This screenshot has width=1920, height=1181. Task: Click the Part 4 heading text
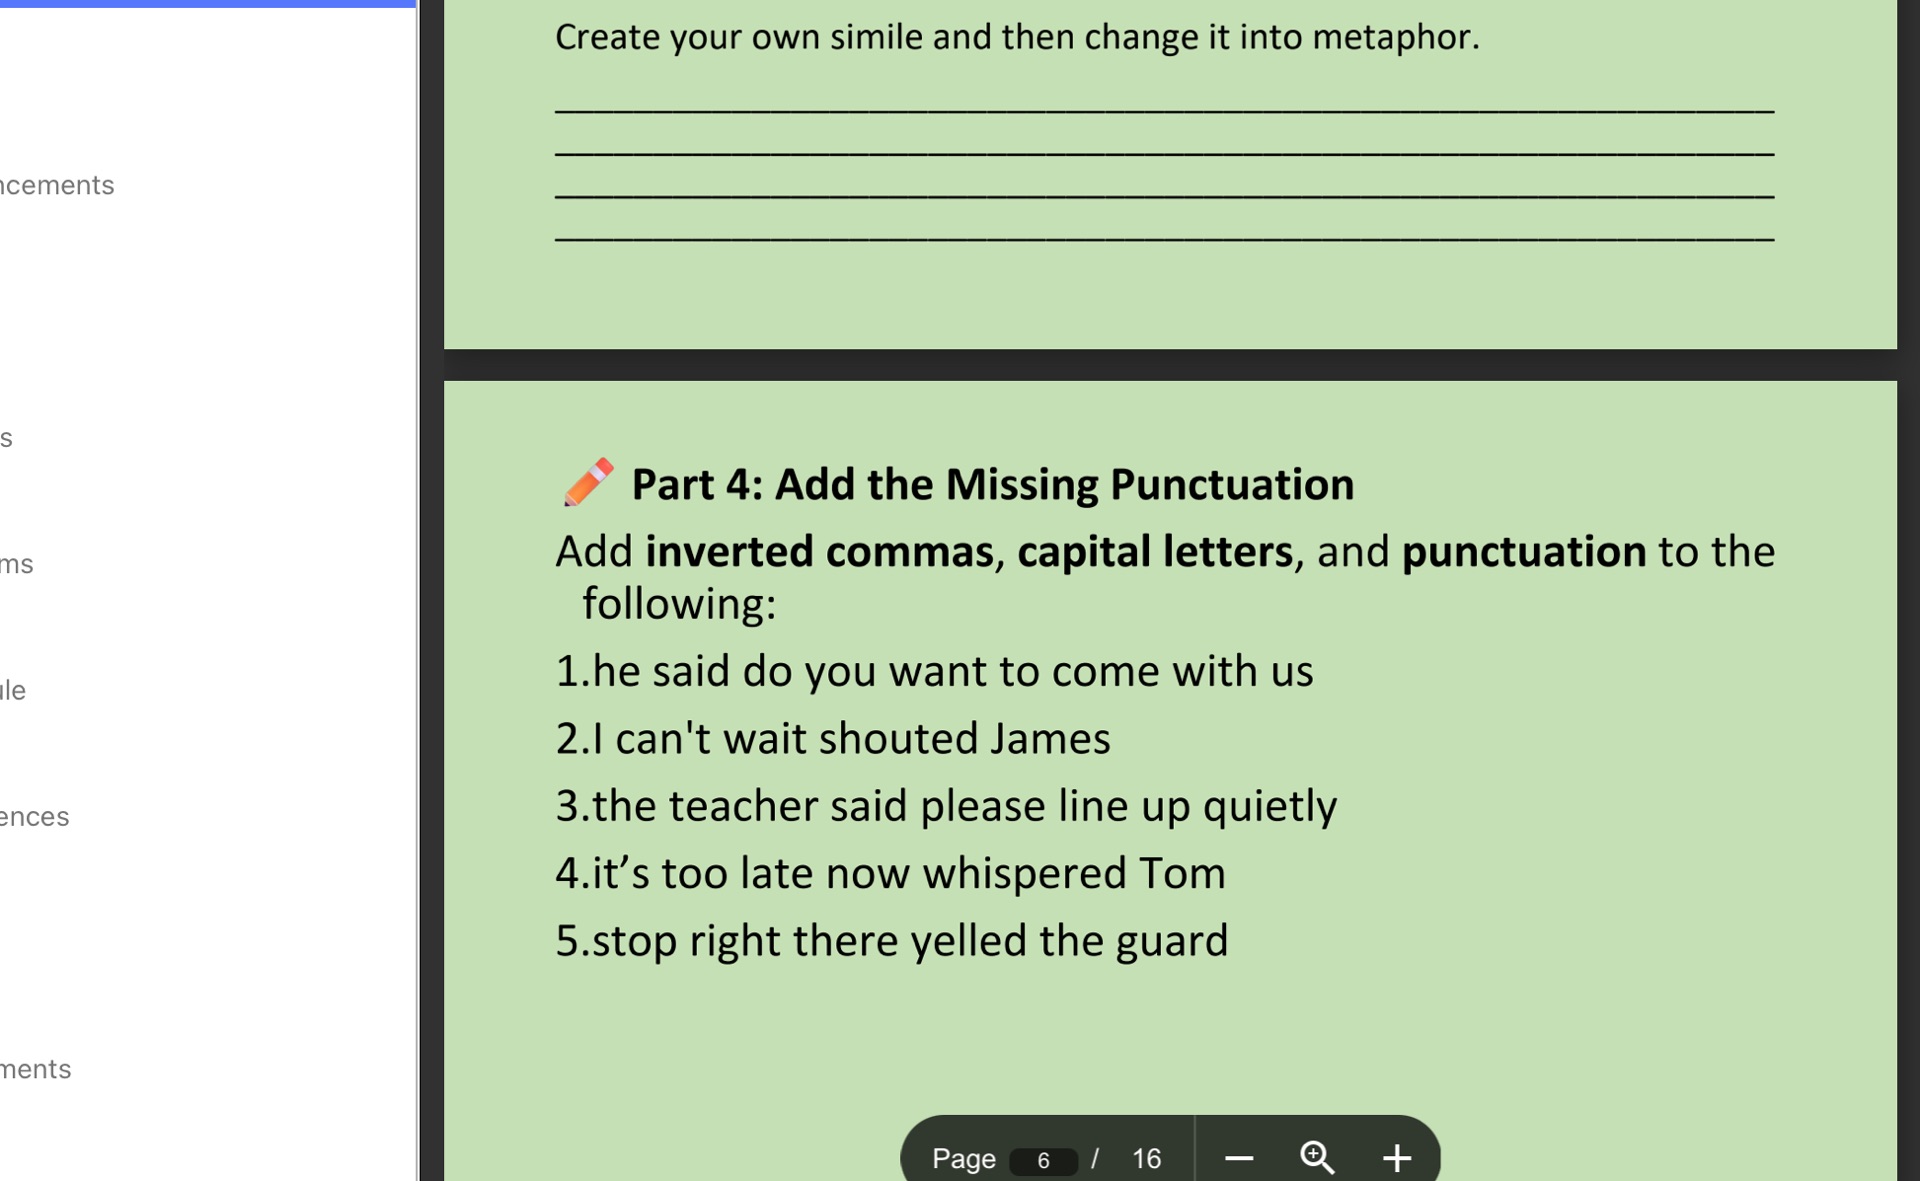tap(990, 483)
